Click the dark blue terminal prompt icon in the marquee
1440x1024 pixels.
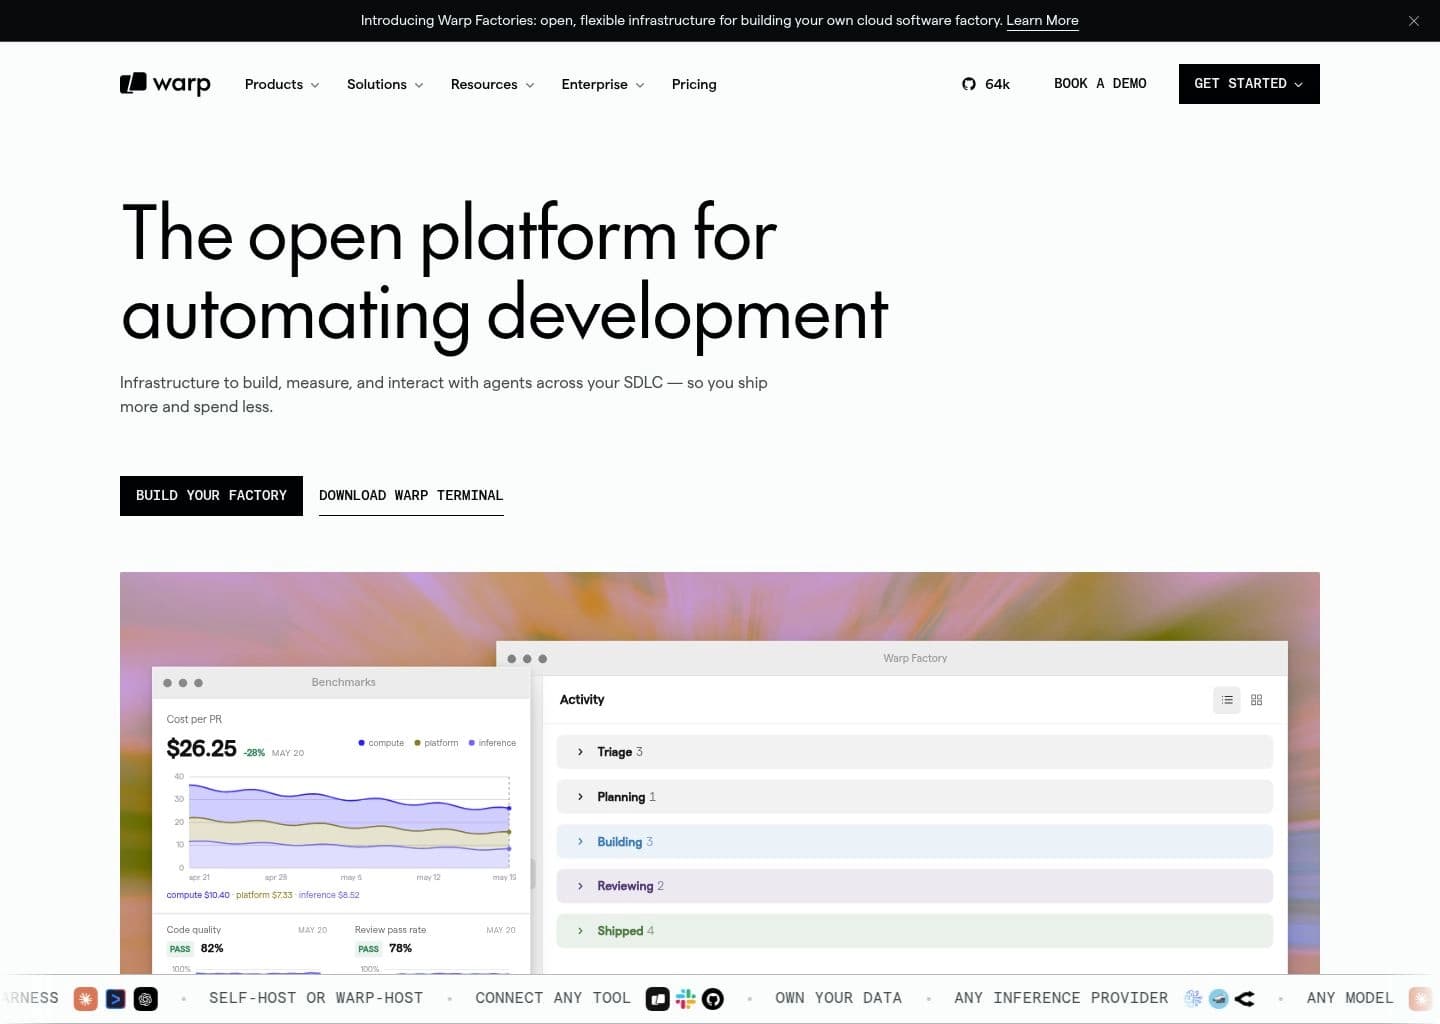(116, 998)
